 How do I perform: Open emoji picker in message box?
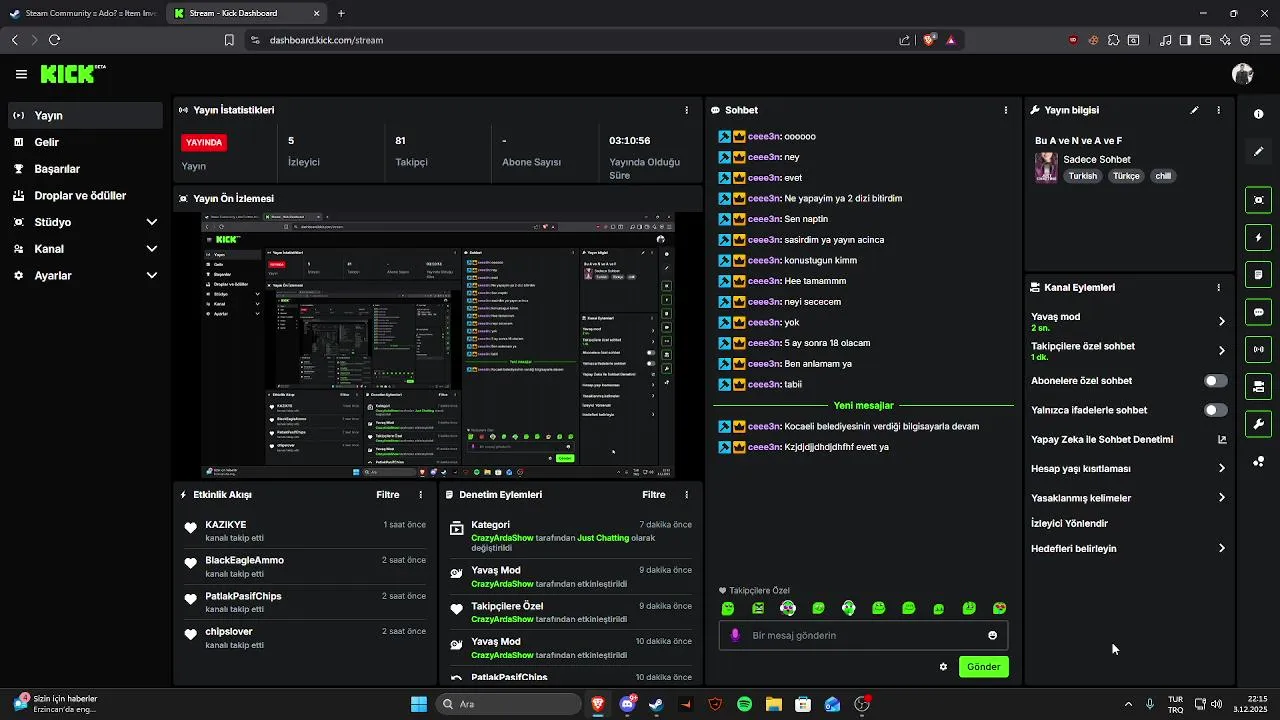pos(992,635)
